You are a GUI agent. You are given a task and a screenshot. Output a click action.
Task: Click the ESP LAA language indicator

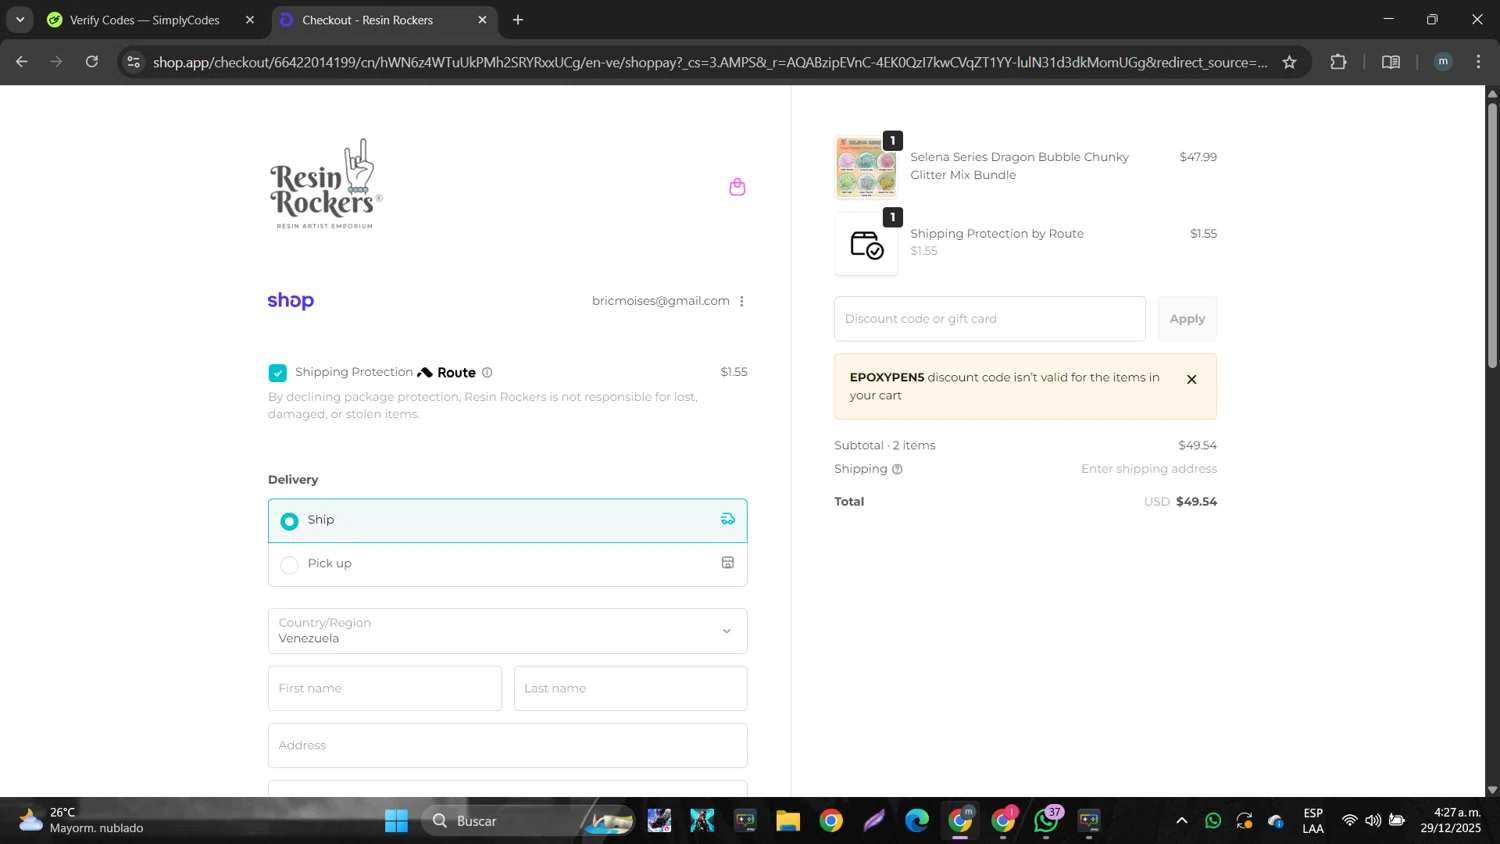1313,820
